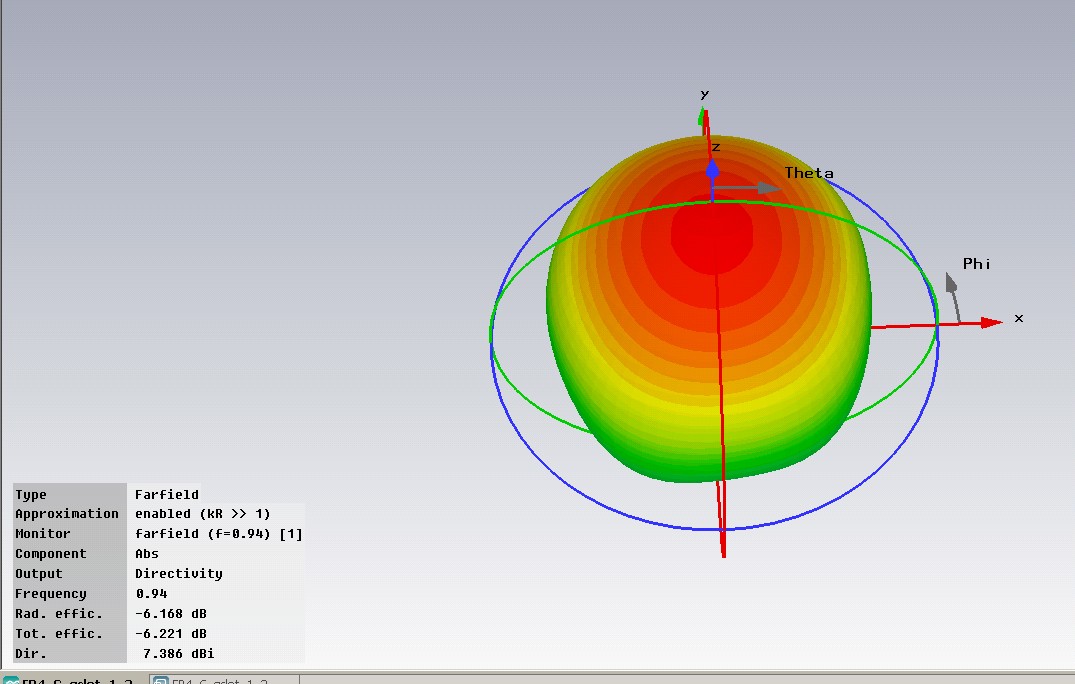This screenshot has height=684, width=1075.
Task: Click the 'Component' row label
Action: [51, 553]
